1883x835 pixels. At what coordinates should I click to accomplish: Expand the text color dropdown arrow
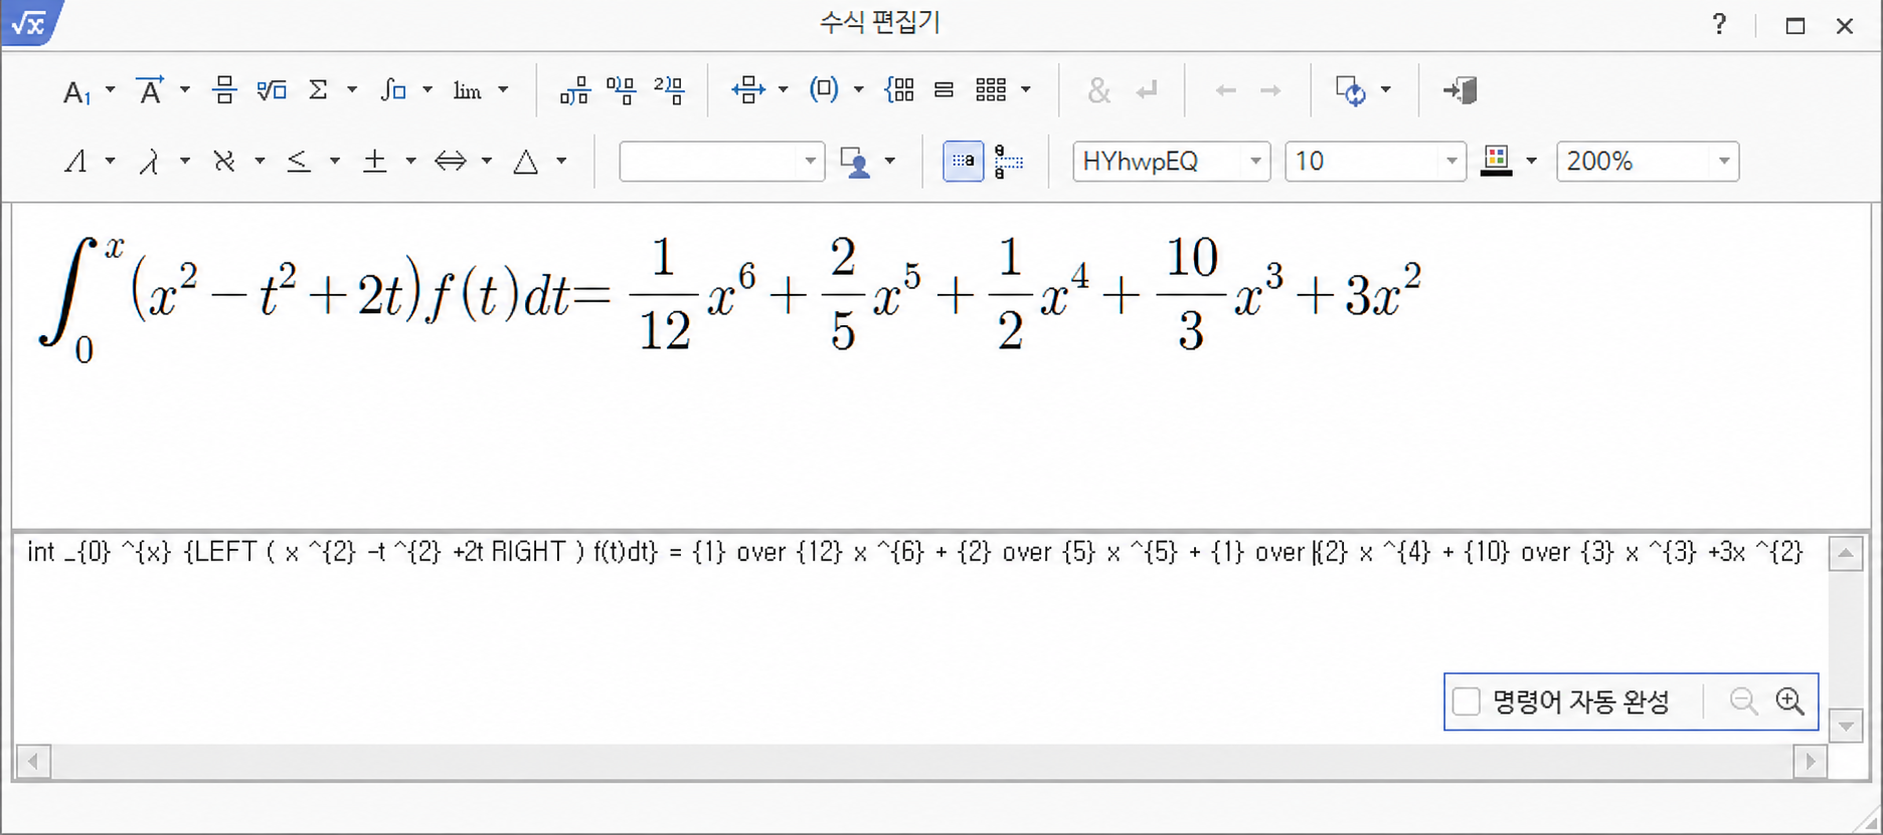[1531, 161]
